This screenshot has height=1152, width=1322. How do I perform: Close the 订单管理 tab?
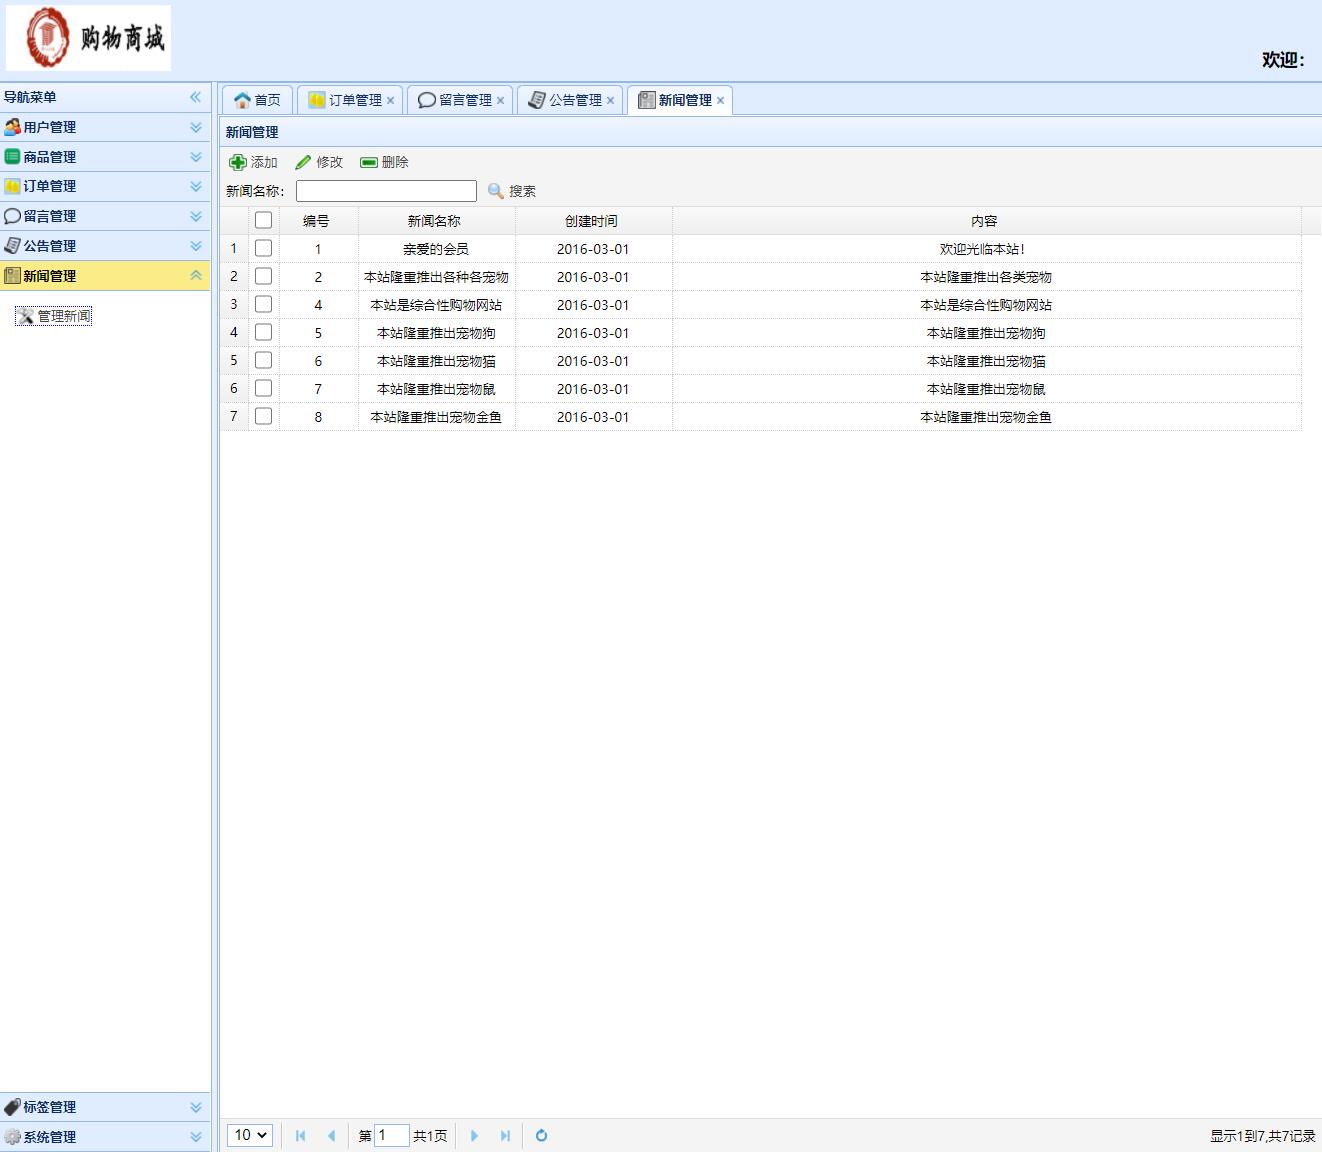(x=391, y=101)
